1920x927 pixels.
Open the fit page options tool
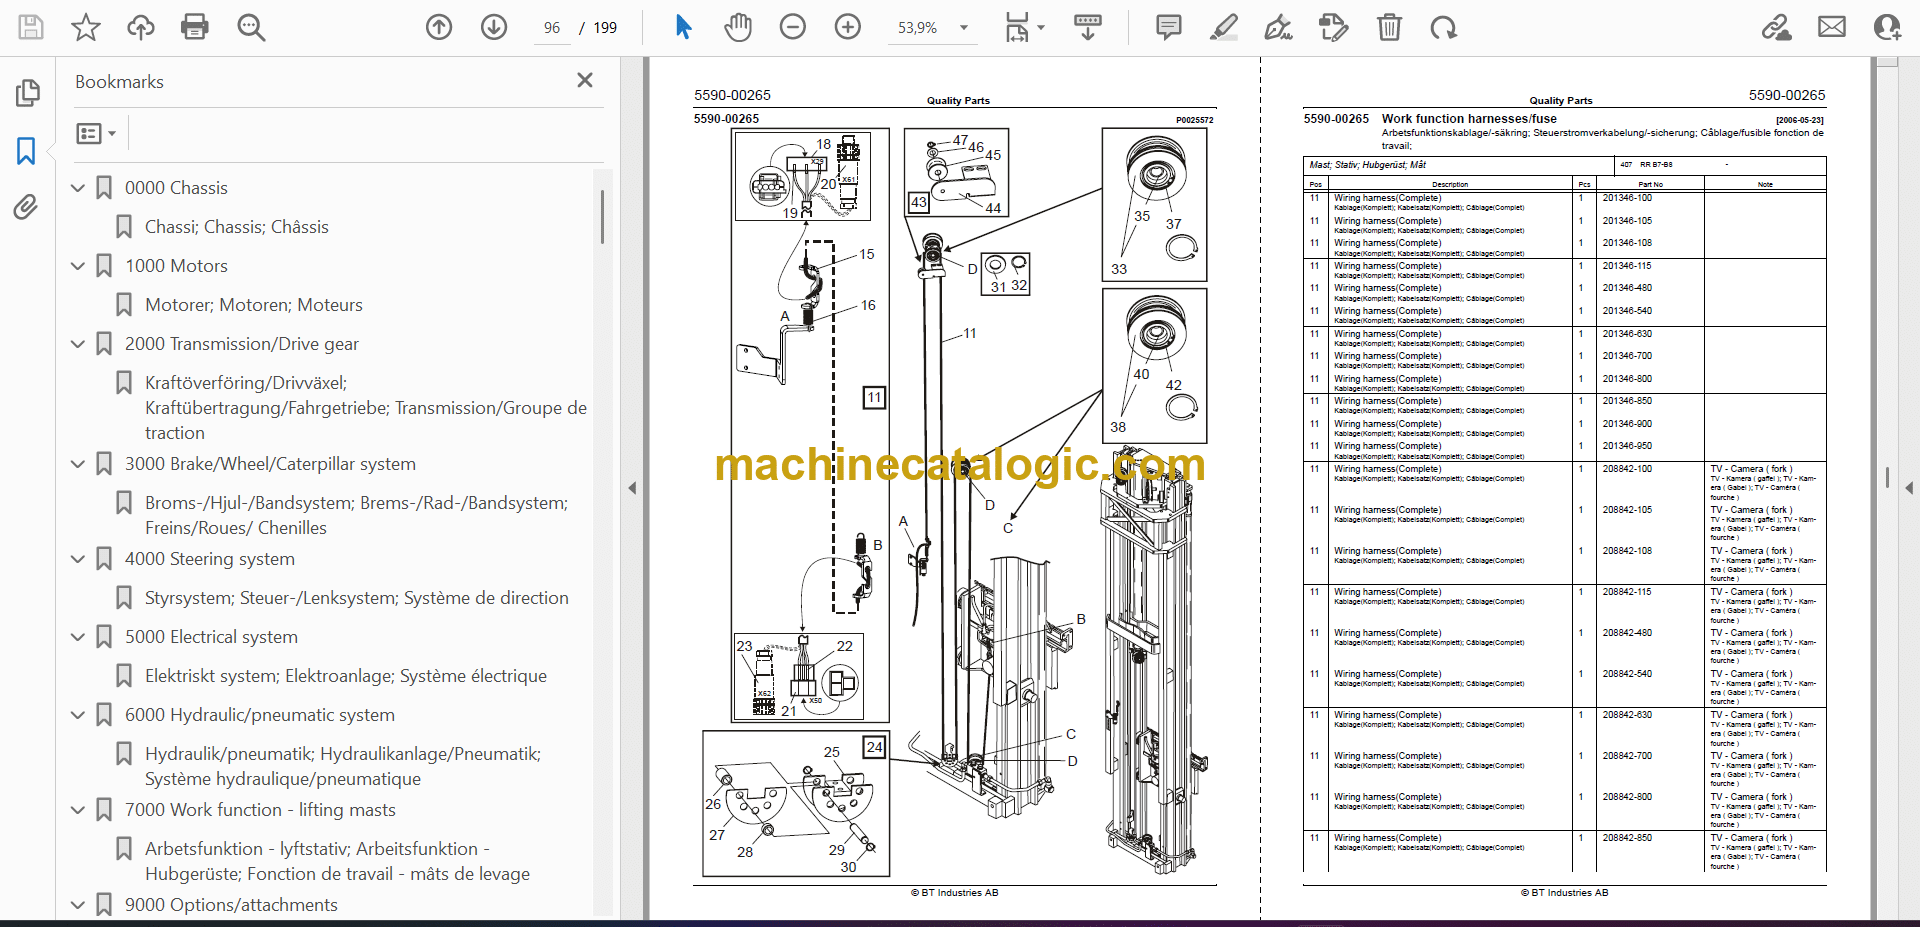tap(1024, 27)
